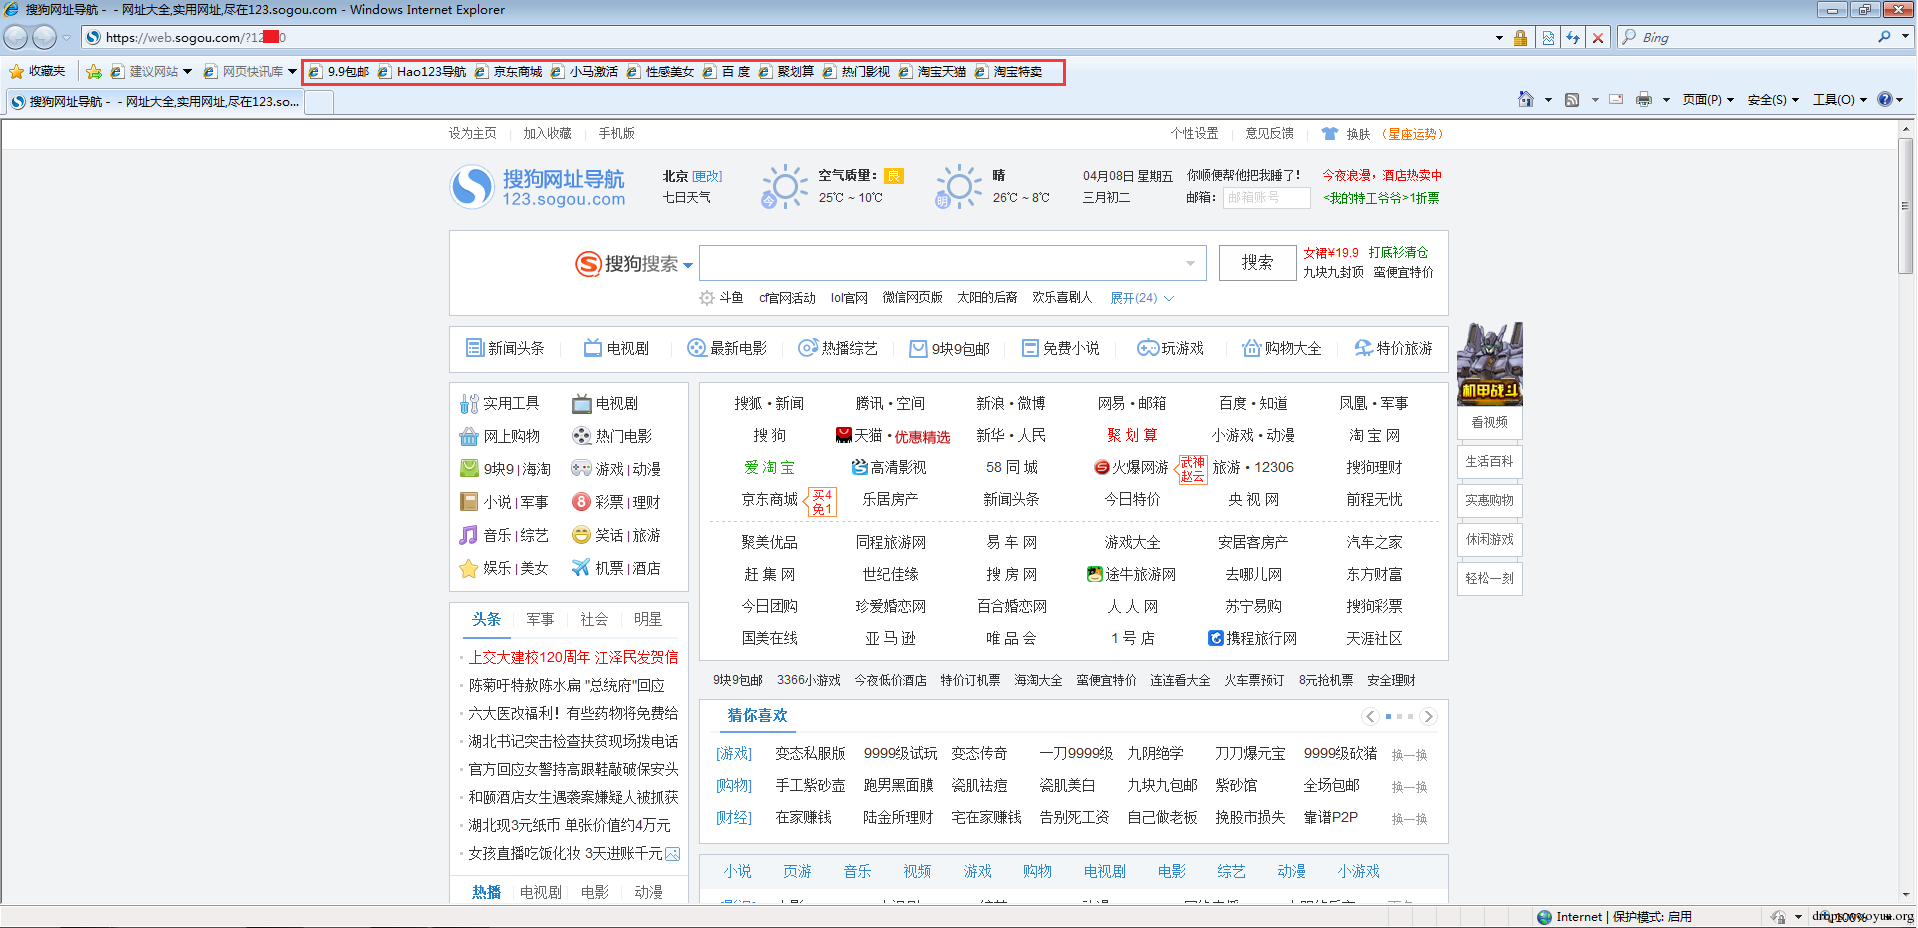This screenshot has height=928, width=1918.
Task: Click the security lock icon in address bar
Action: 1520,38
